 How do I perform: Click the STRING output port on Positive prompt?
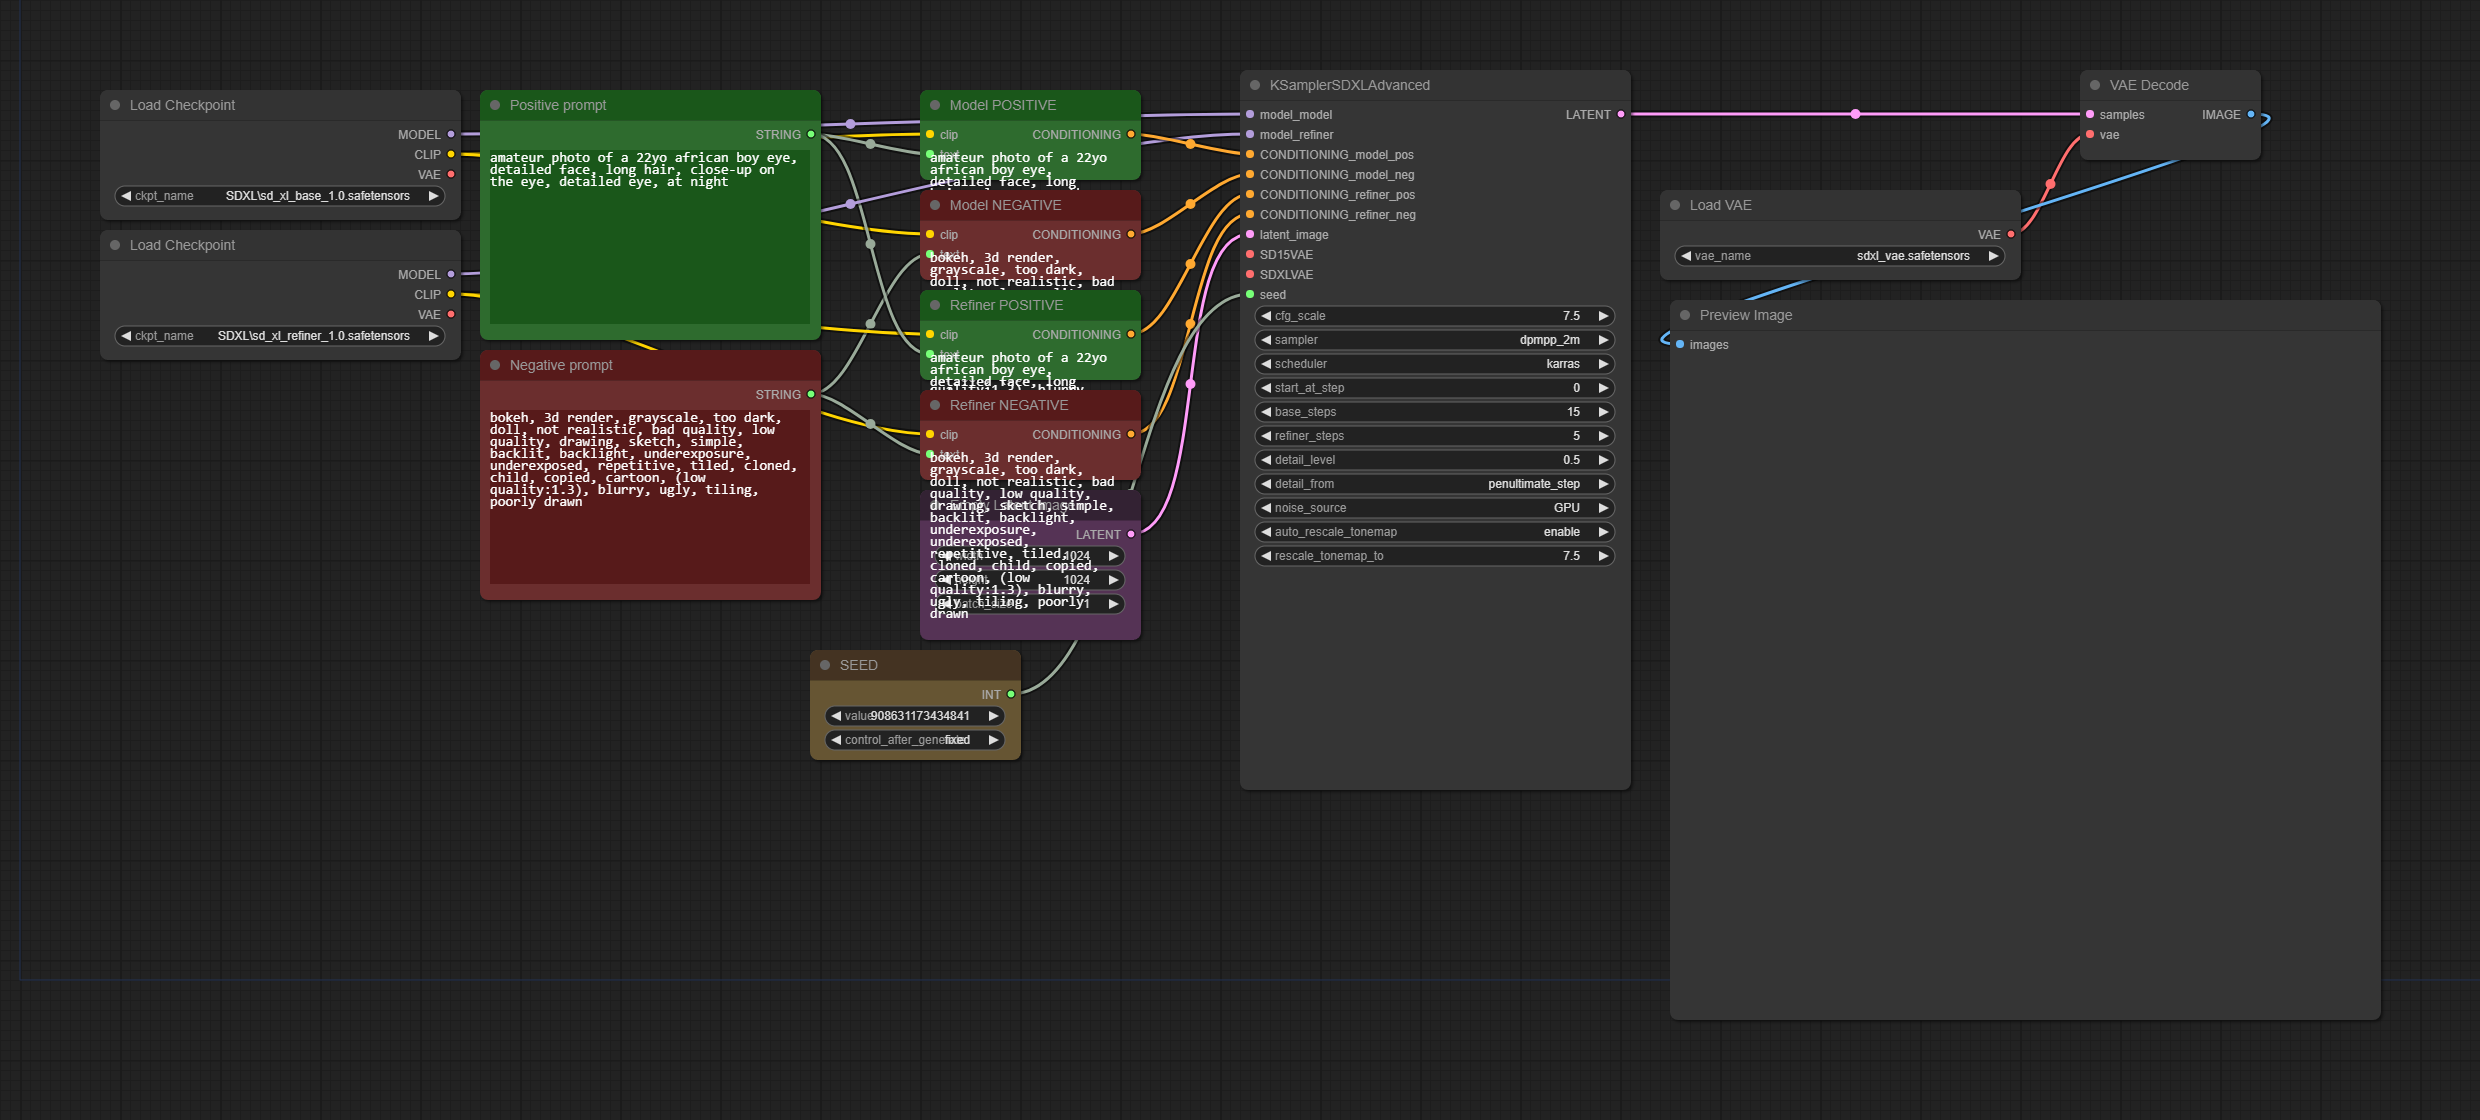tap(811, 134)
